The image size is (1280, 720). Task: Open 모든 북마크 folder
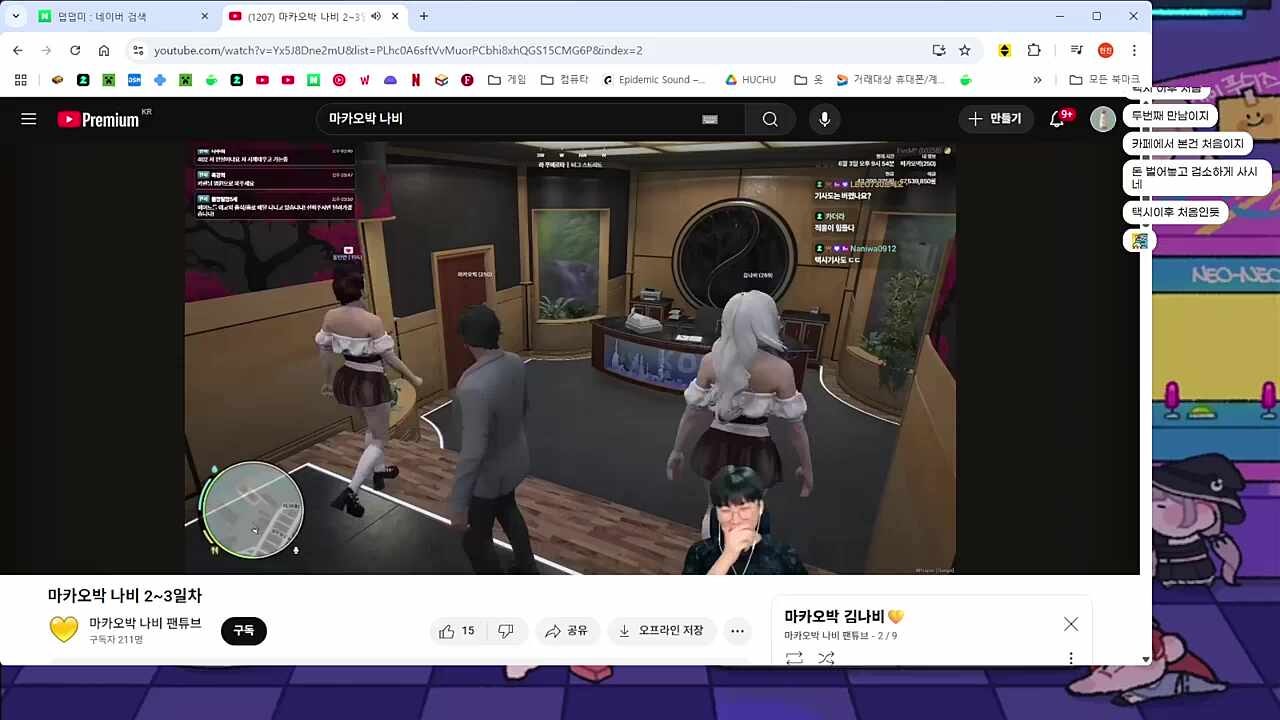[1104, 80]
